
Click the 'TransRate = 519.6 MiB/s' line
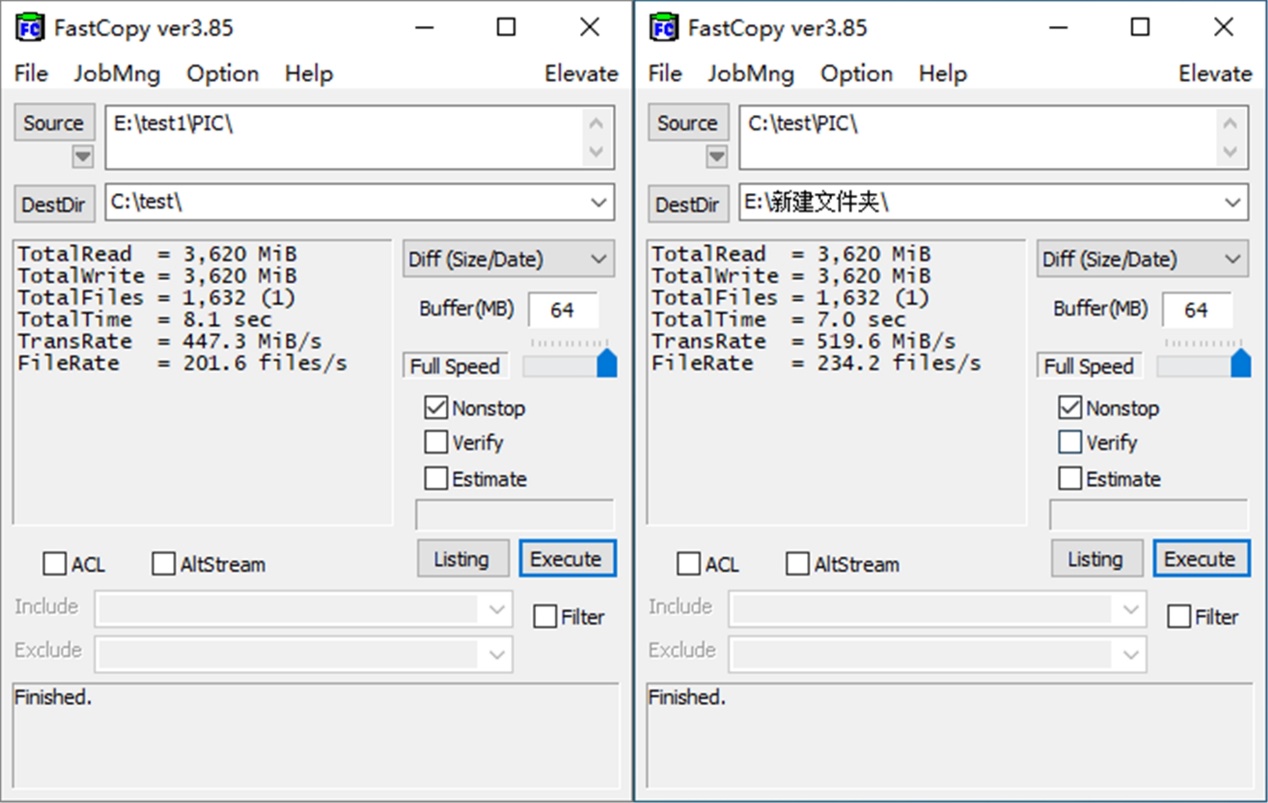(803, 342)
